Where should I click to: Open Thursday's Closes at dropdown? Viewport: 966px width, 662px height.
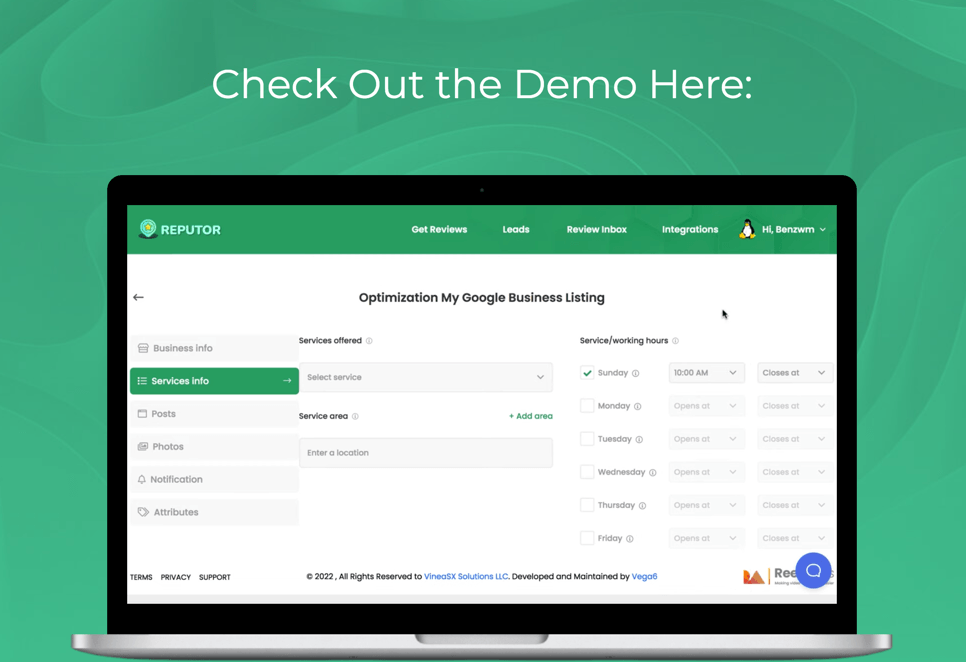coord(795,505)
